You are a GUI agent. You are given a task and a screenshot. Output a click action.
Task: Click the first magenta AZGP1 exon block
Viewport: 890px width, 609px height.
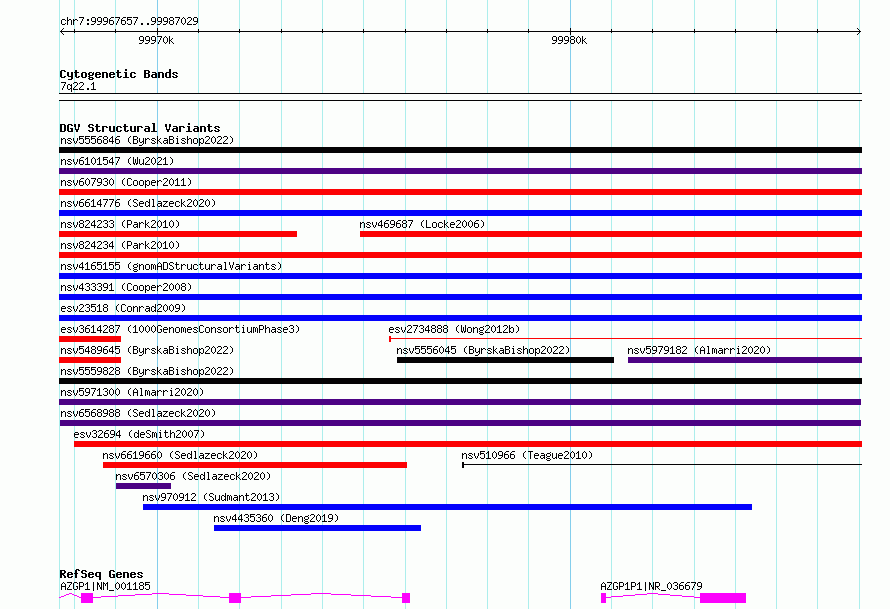pos(87,598)
